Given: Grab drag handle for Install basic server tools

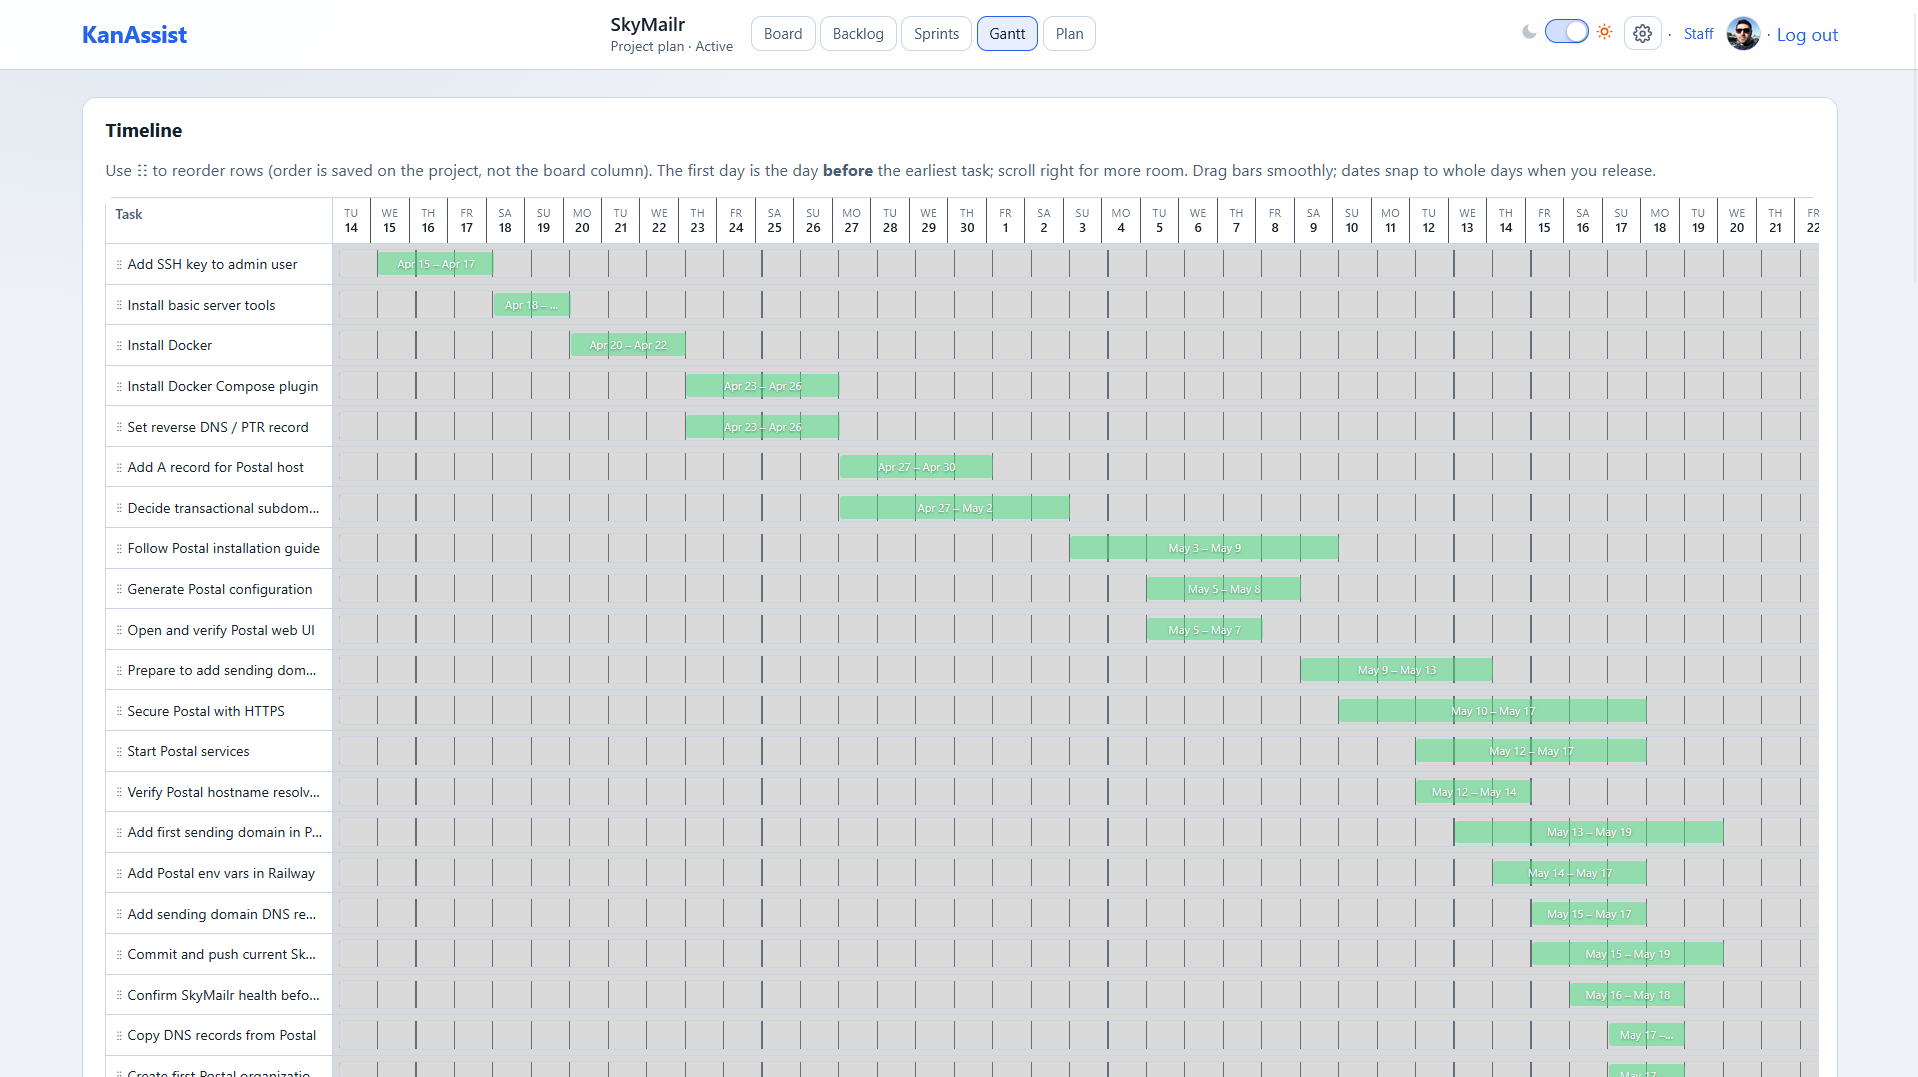Looking at the screenshot, I should [119, 306].
